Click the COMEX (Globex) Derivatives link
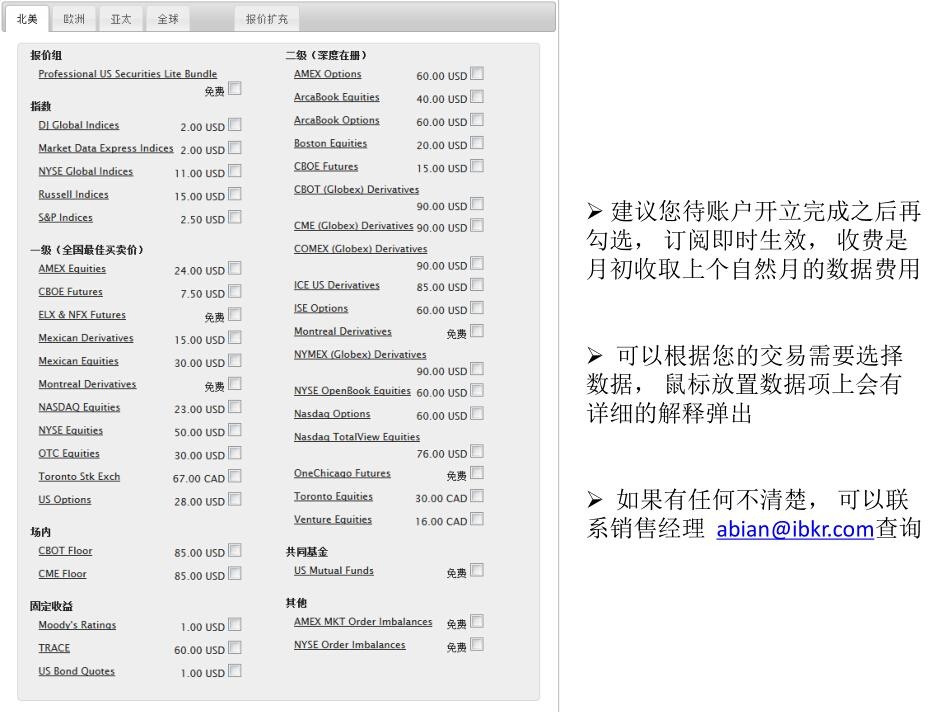This screenshot has width=929, height=712. 361,249
